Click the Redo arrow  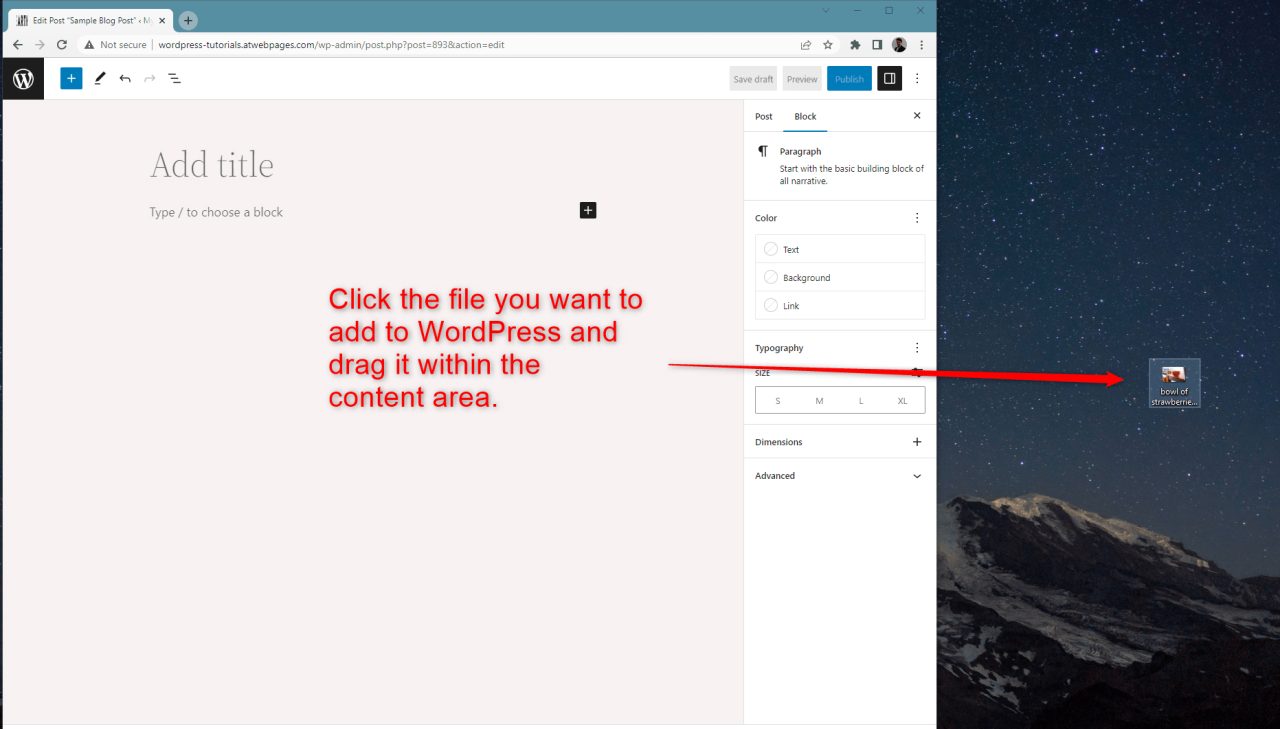click(149, 78)
